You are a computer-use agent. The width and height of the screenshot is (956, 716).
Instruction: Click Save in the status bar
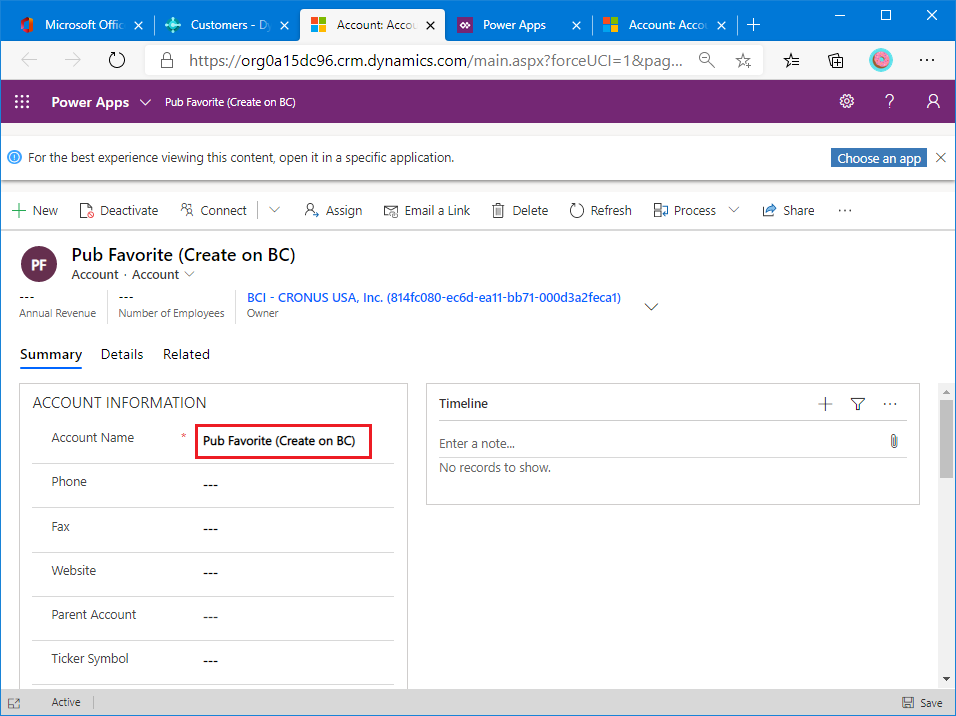[922, 703]
